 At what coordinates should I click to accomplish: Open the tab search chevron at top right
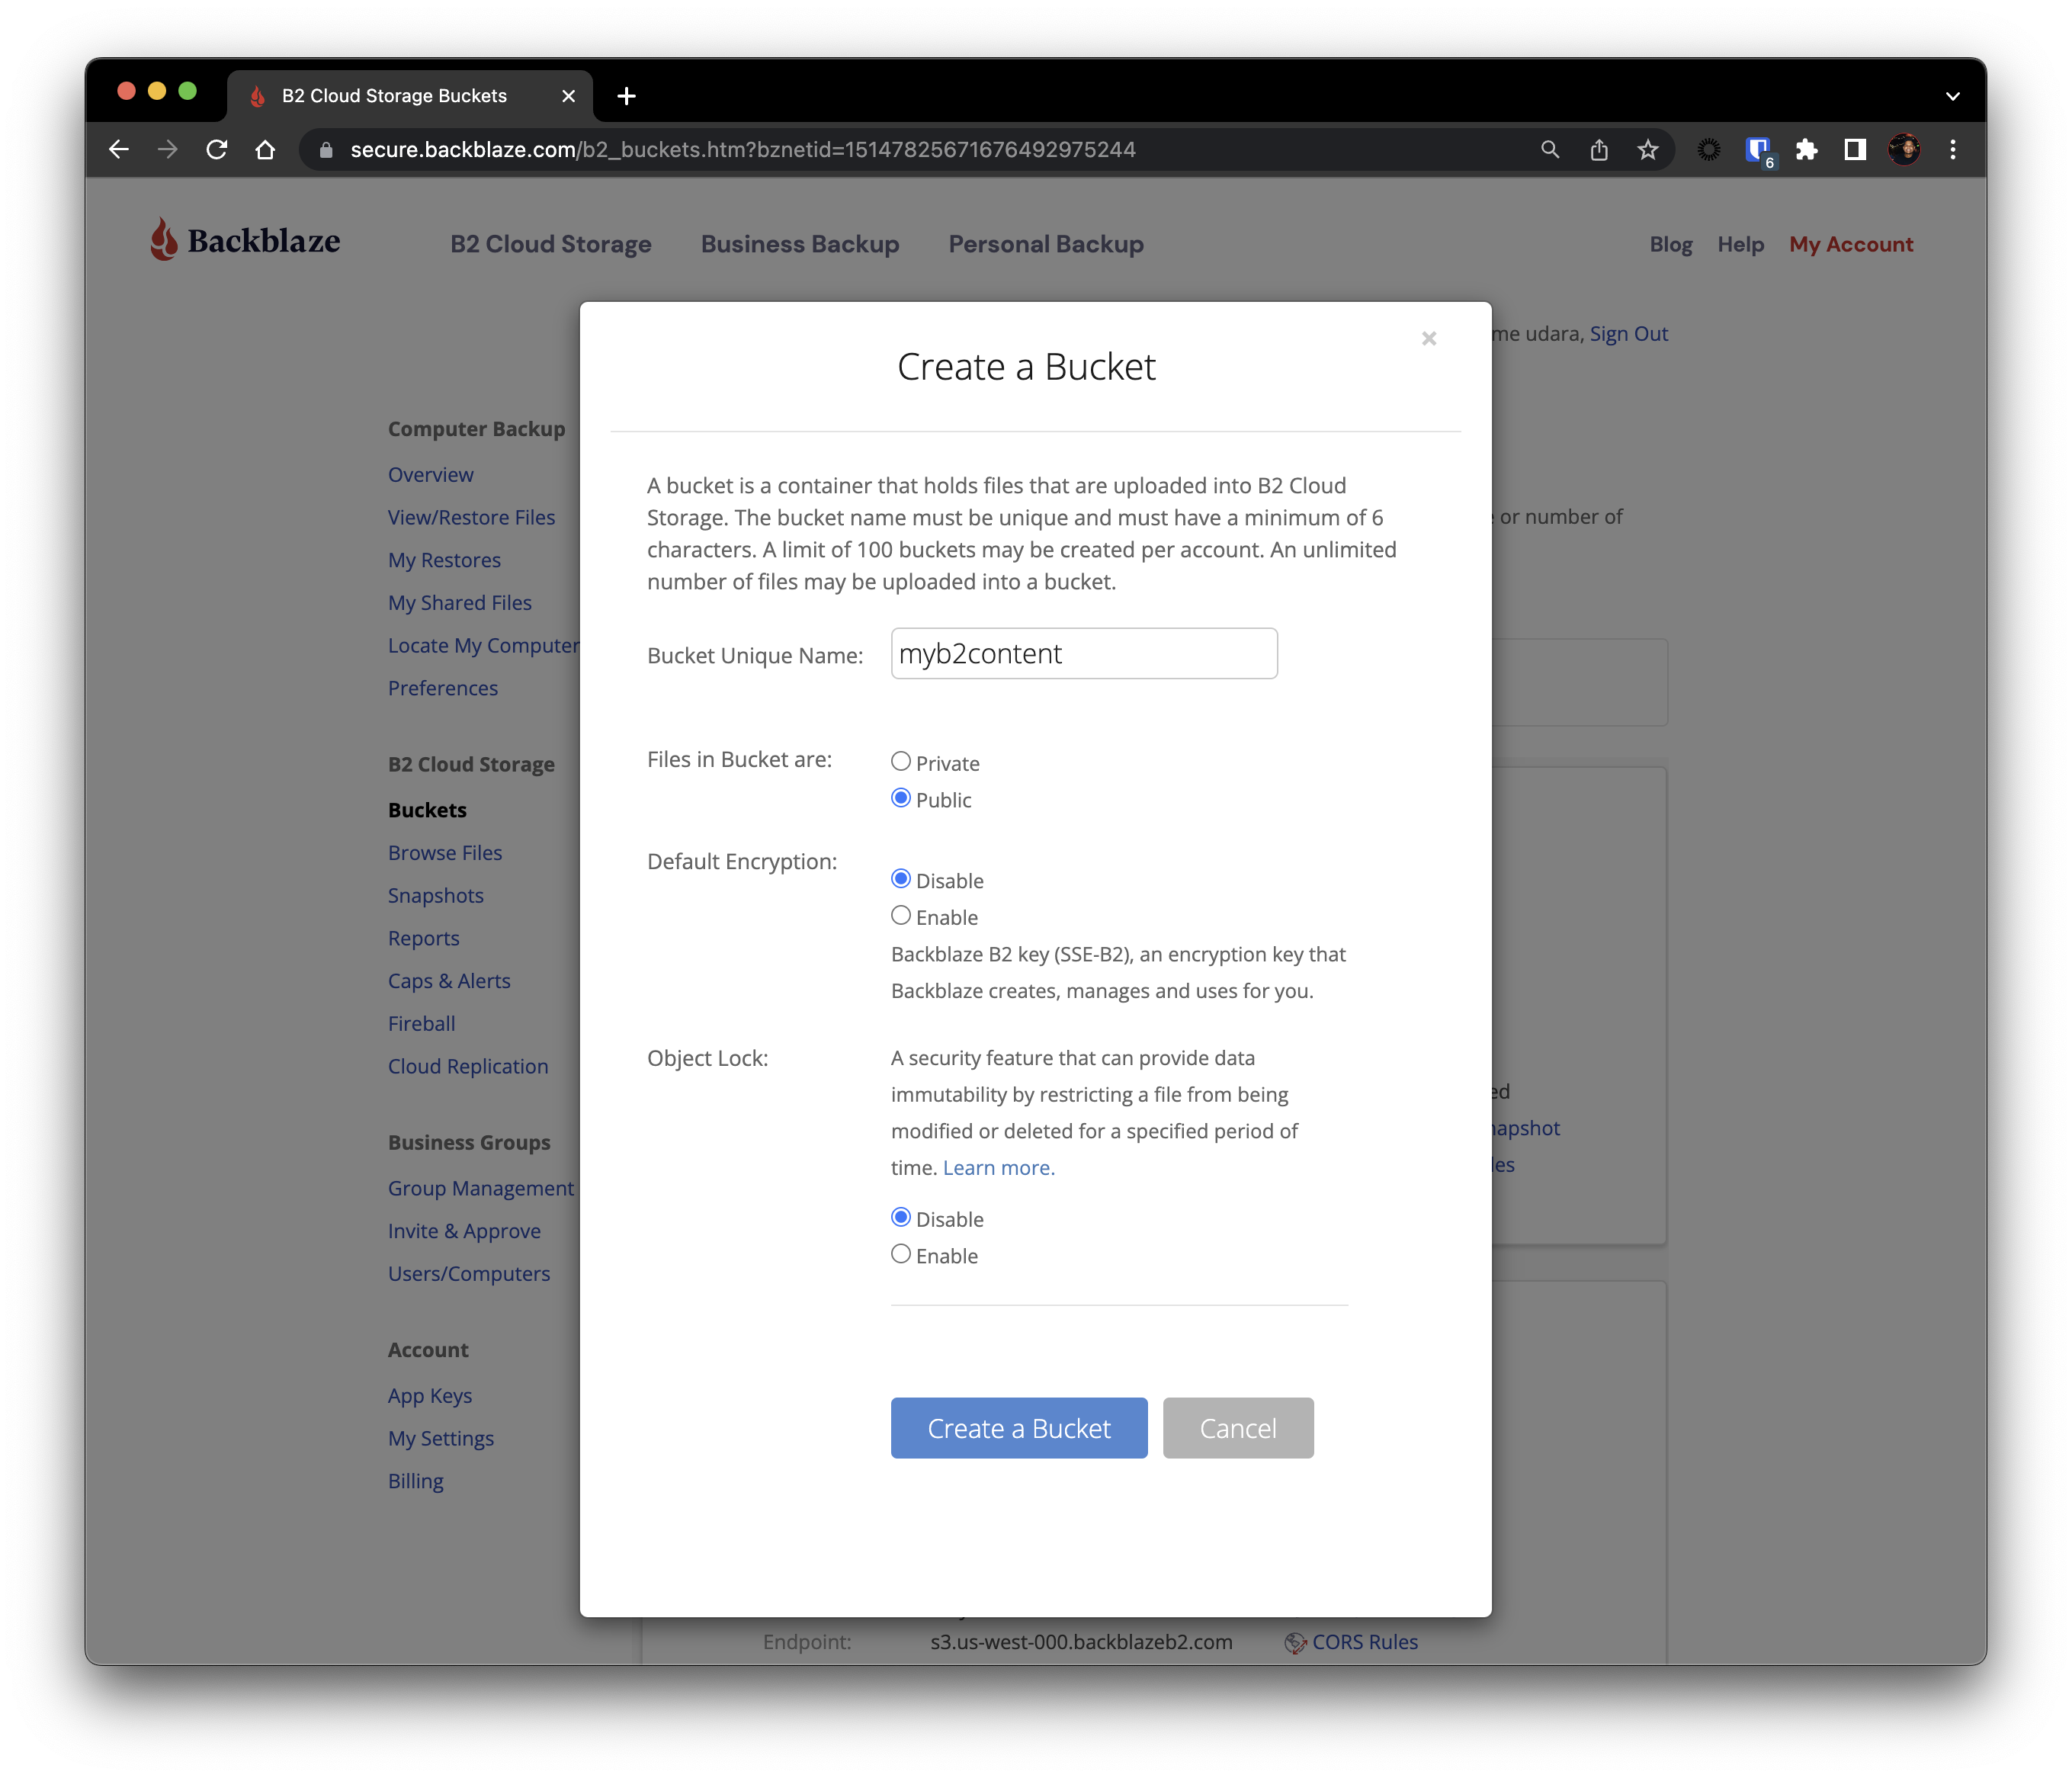pyautogui.click(x=1951, y=95)
